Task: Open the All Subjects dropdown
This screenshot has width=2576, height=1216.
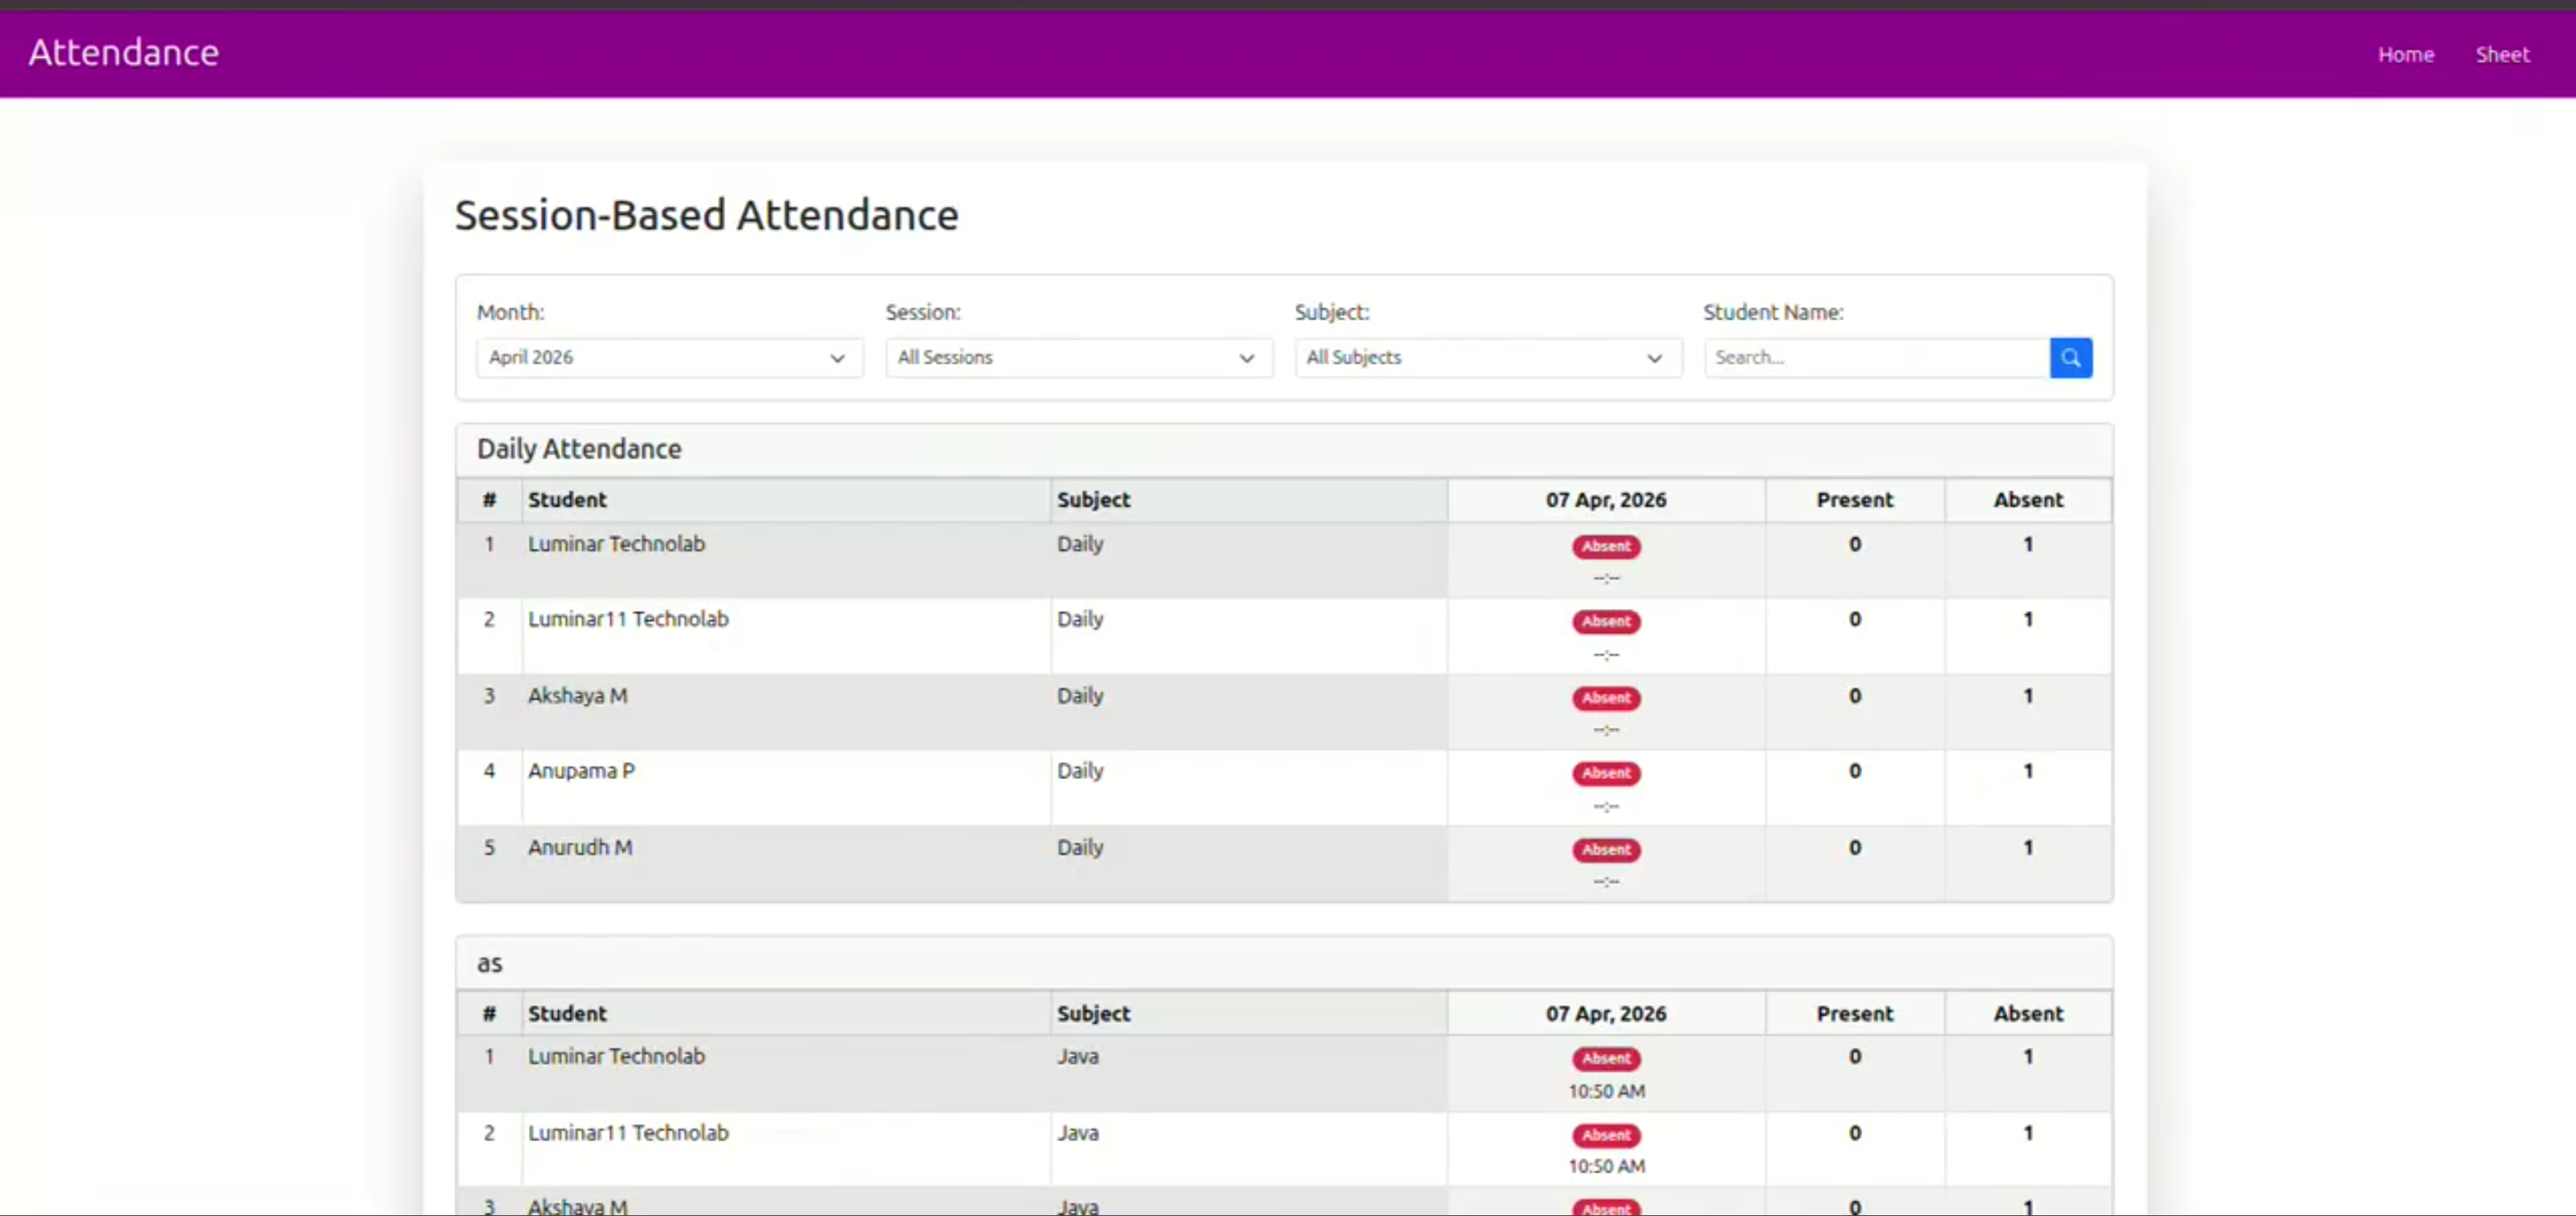Action: pyautogui.click(x=1488, y=357)
